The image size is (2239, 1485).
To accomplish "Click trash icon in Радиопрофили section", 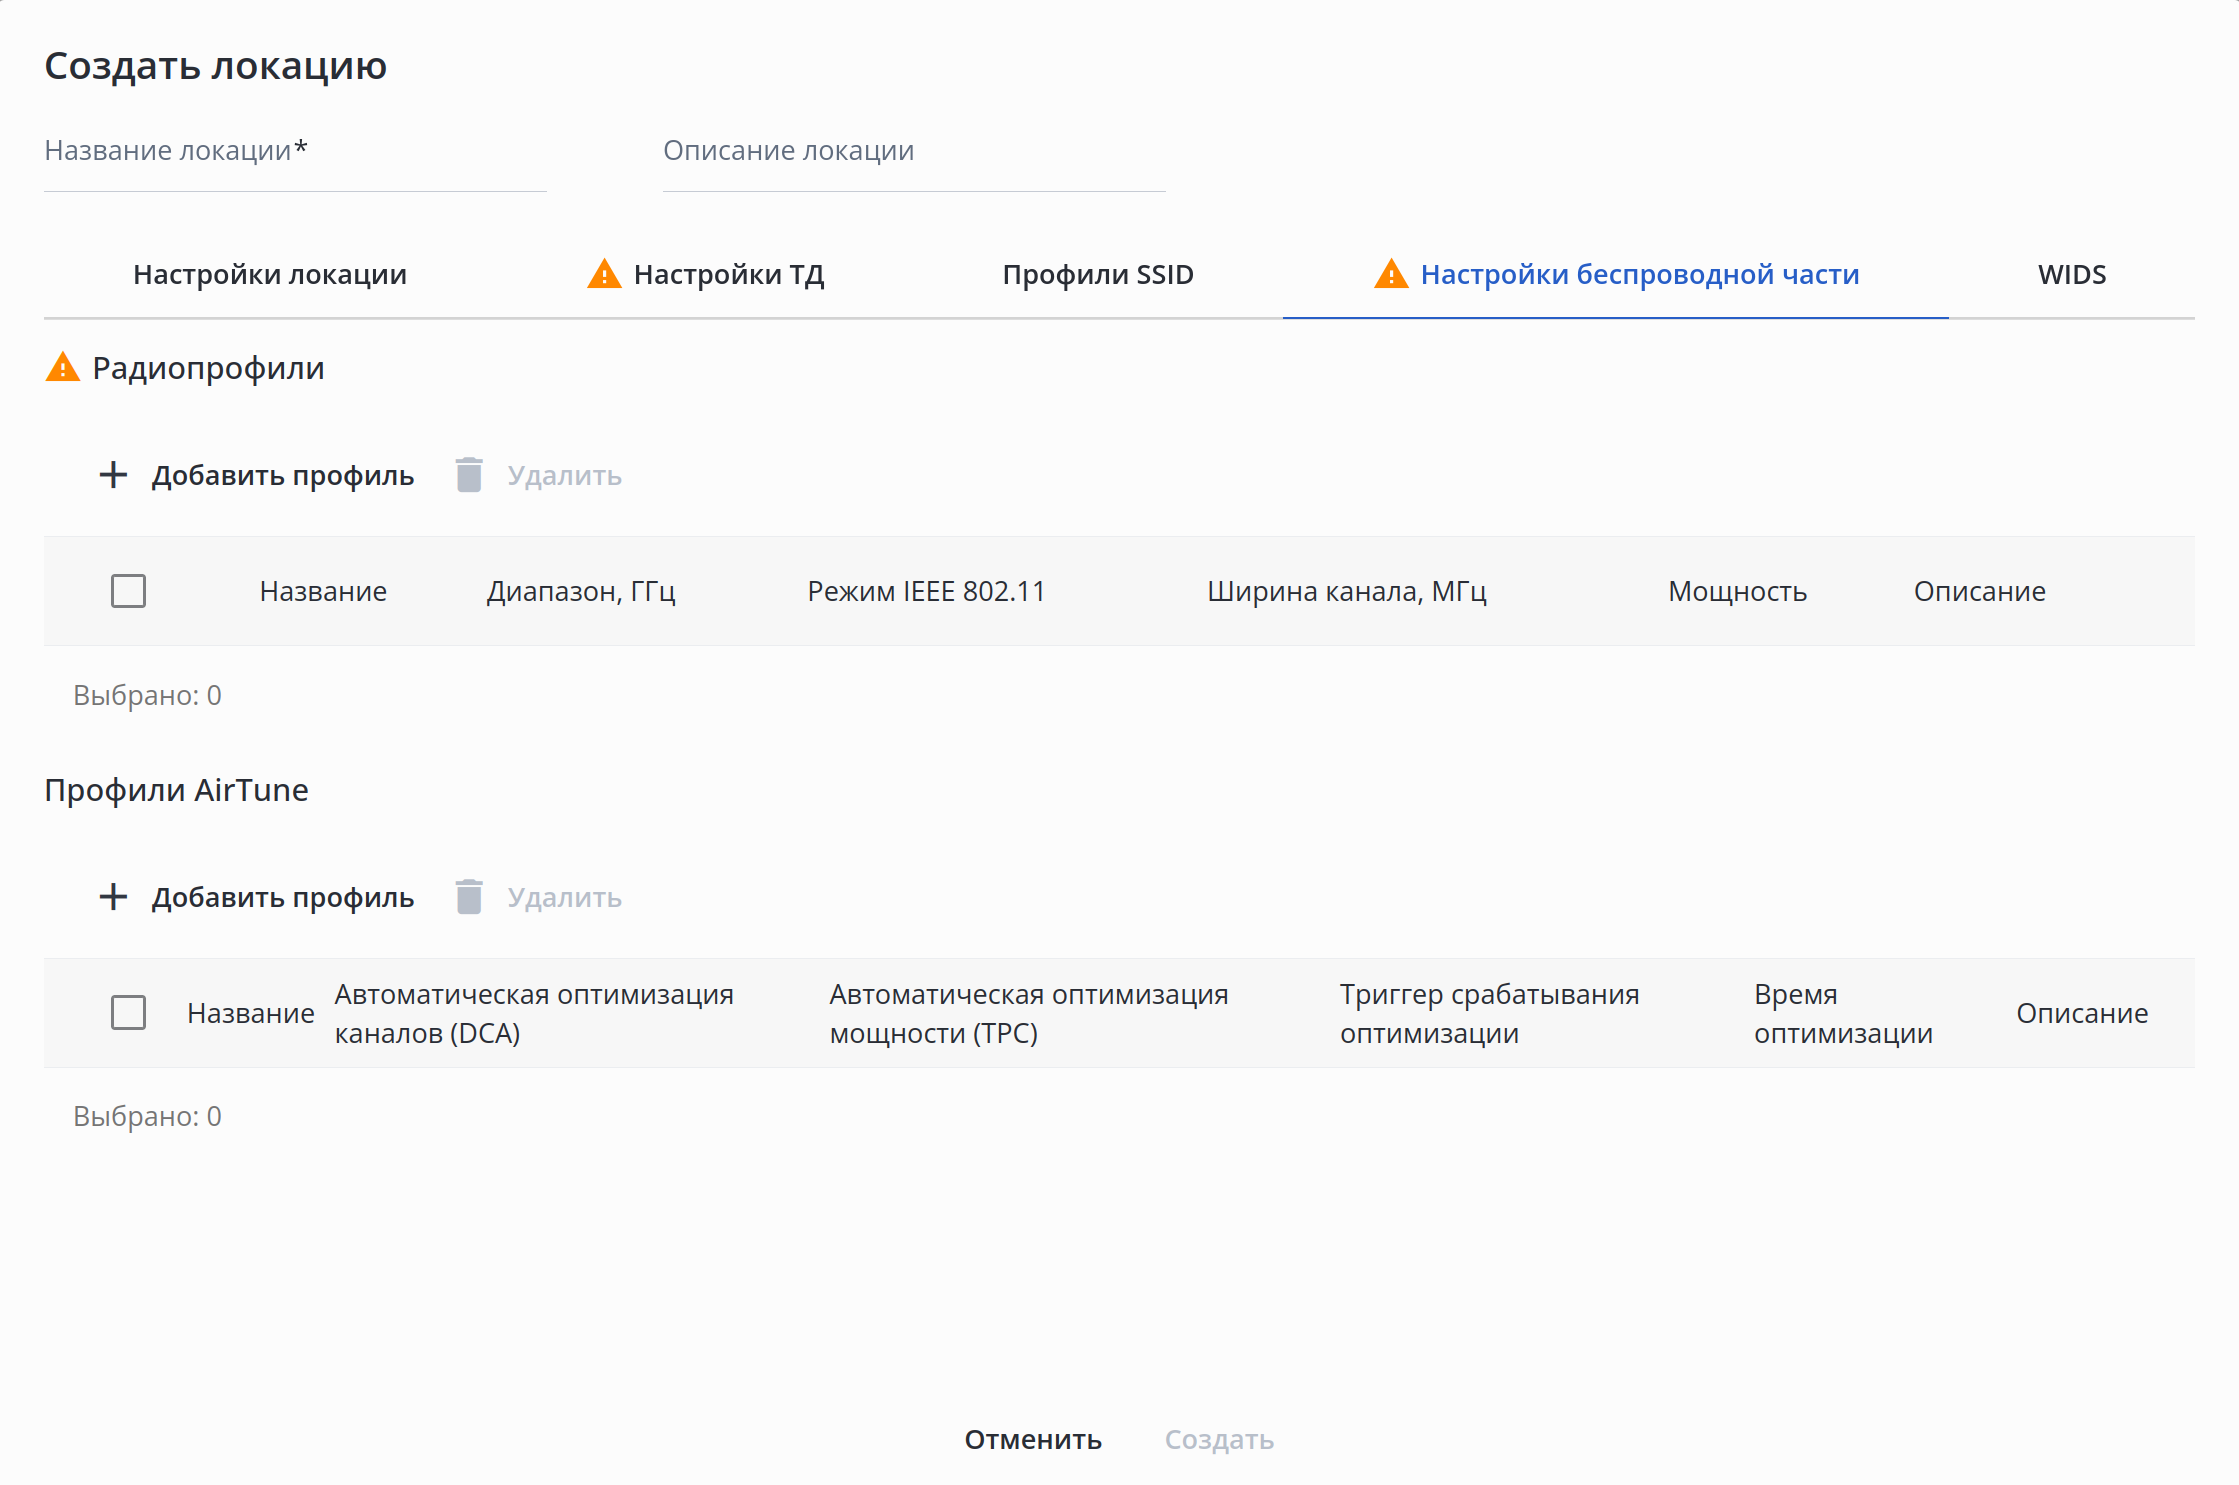I will (x=469, y=475).
